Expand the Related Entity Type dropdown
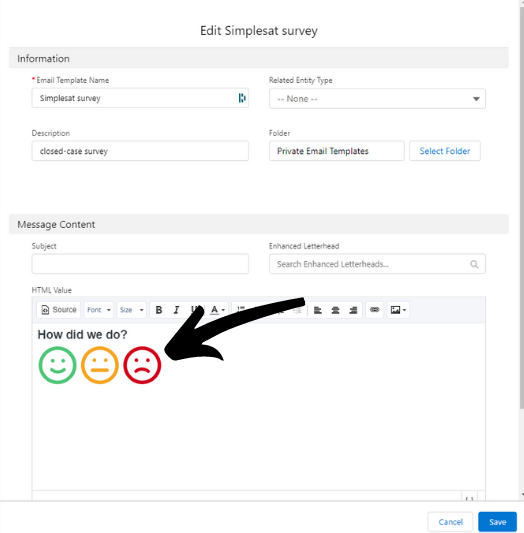This screenshot has width=524, height=533. tap(377, 99)
